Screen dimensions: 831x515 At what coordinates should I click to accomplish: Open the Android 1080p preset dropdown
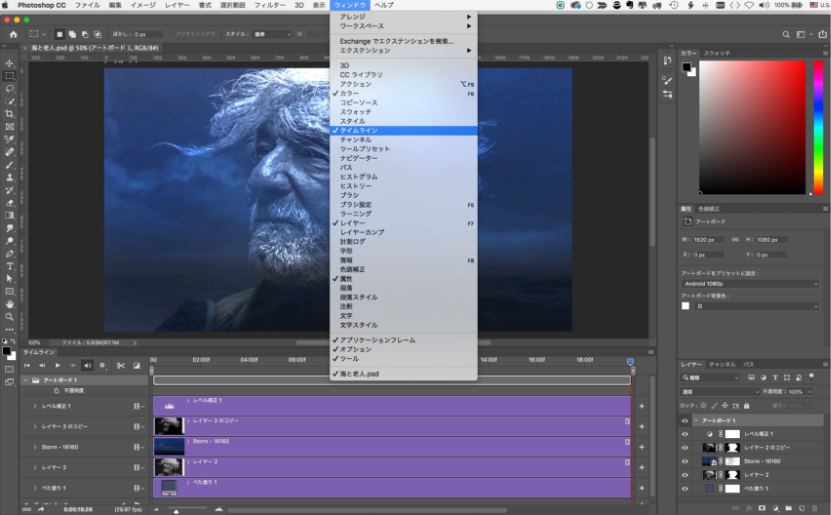[750, 283]
